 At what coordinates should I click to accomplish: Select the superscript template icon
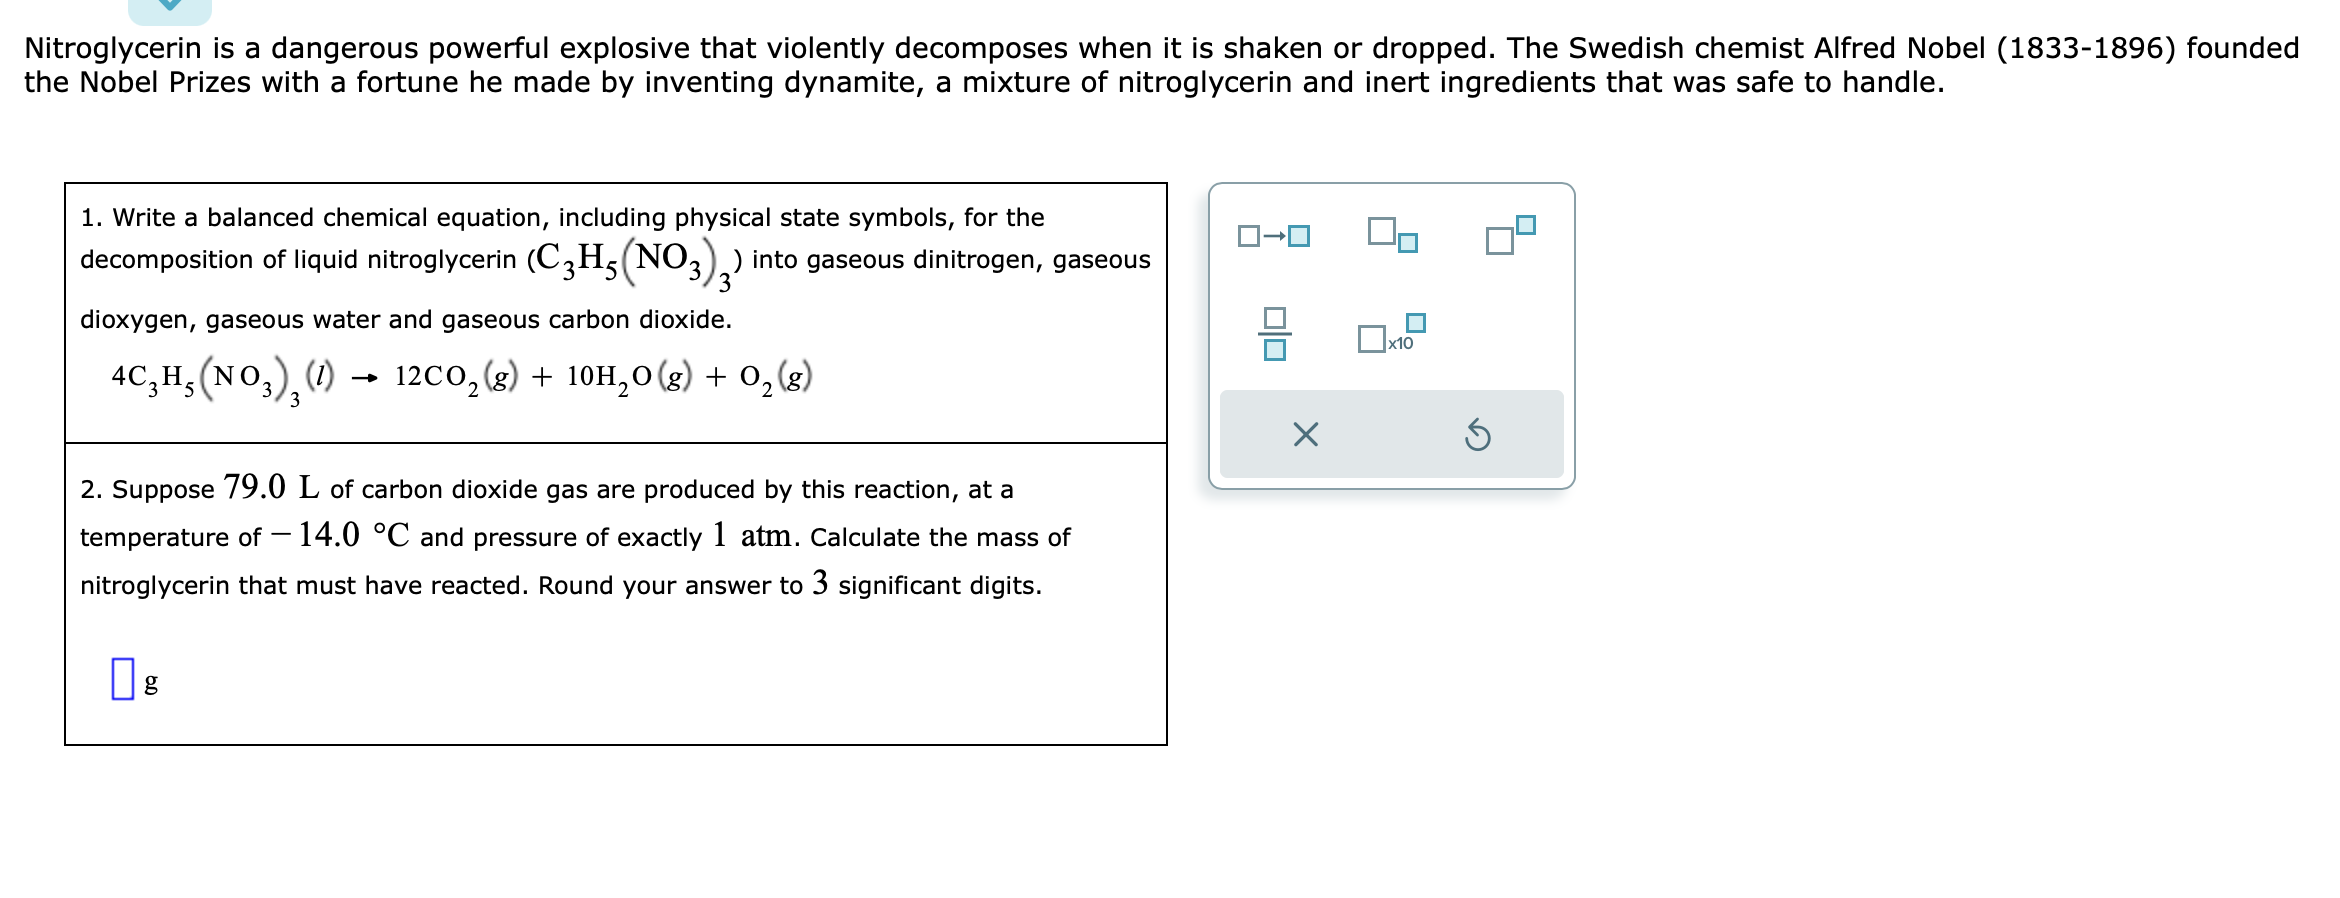1510,234
